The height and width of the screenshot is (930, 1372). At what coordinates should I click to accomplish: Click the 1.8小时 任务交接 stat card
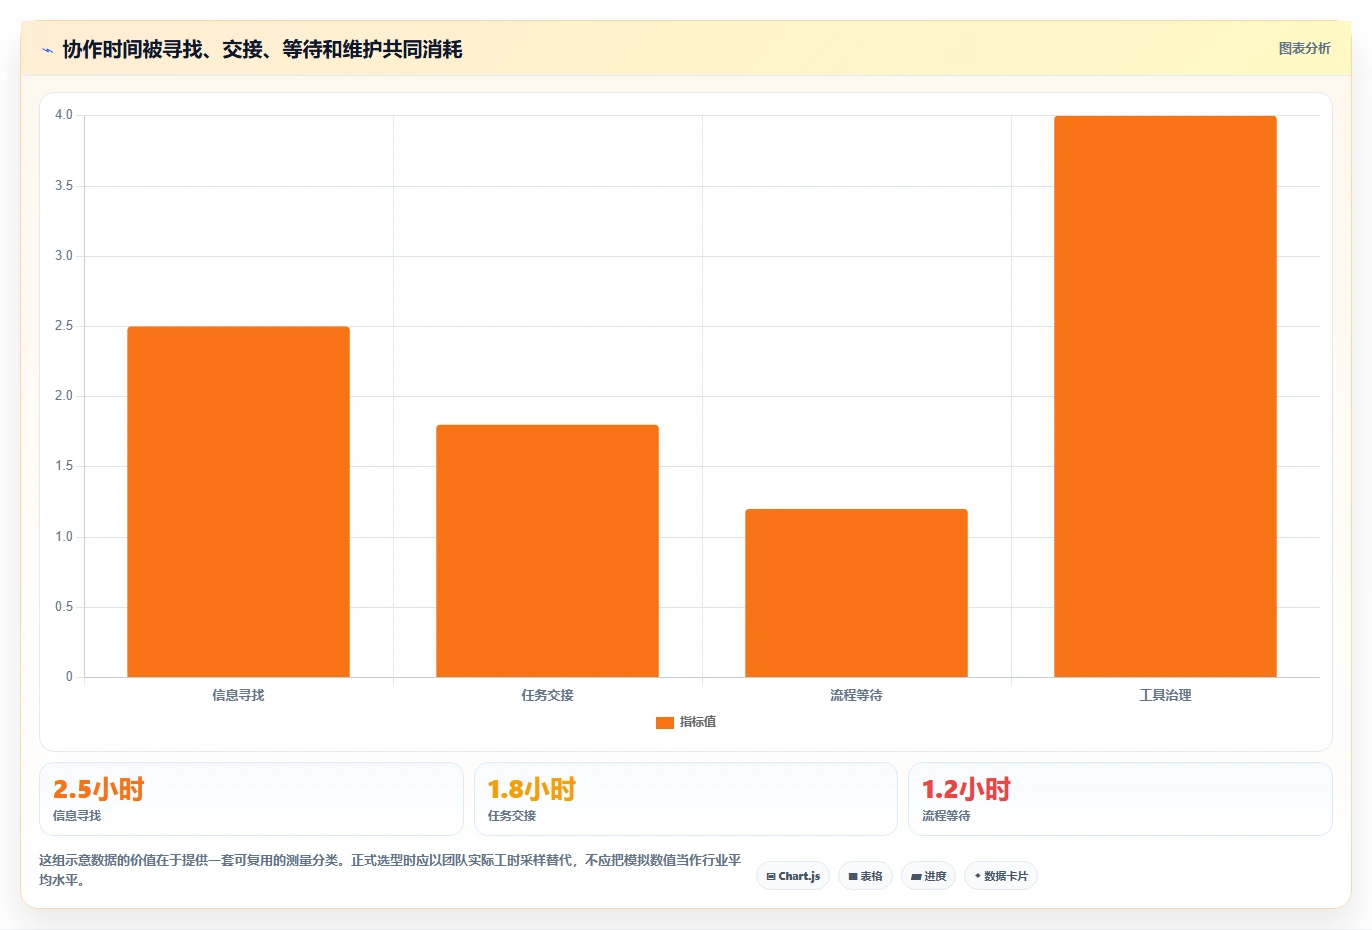pyautogui.click(x=685, y=799)
